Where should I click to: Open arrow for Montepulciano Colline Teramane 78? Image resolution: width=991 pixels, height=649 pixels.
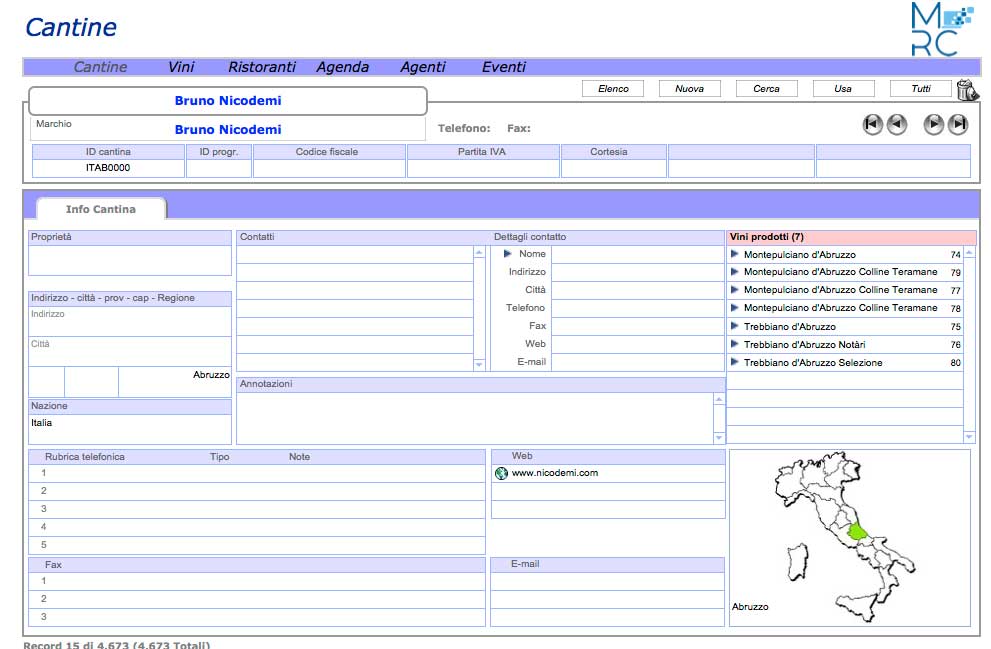tap(734, 308)
